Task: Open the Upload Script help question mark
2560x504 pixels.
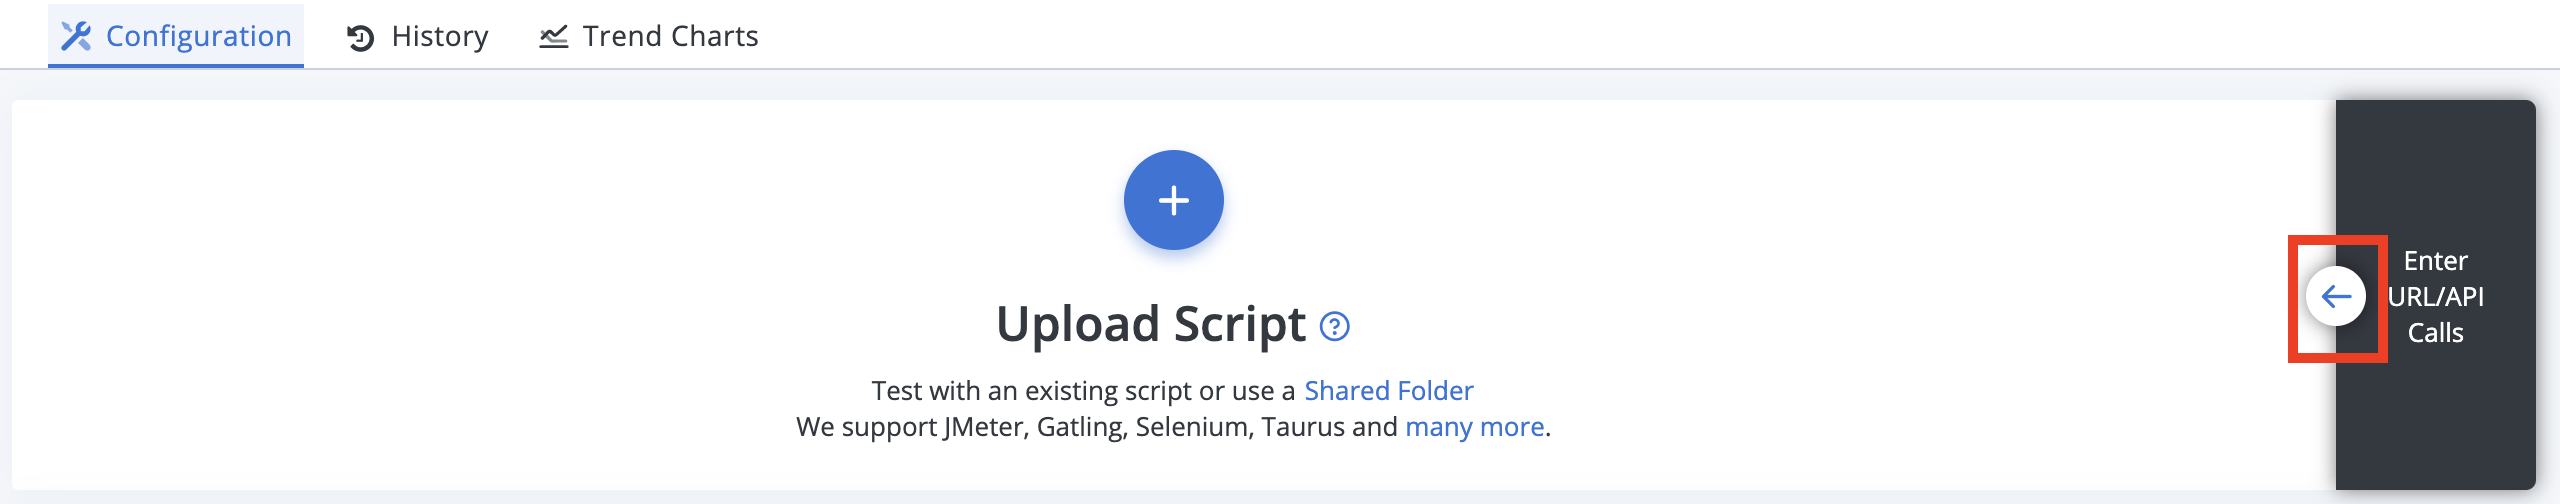Action: [x=1335, y=326]
